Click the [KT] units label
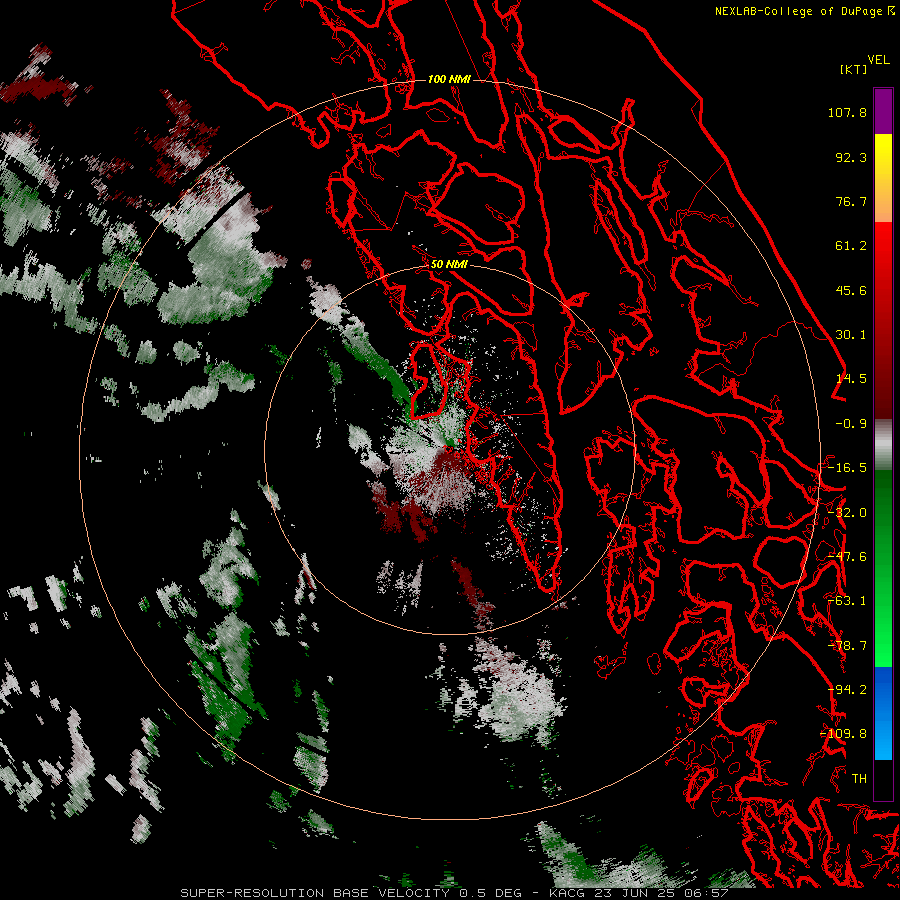The height and width of the screenshot is (900, 900). pyautogui.click(x=854, y=69)
